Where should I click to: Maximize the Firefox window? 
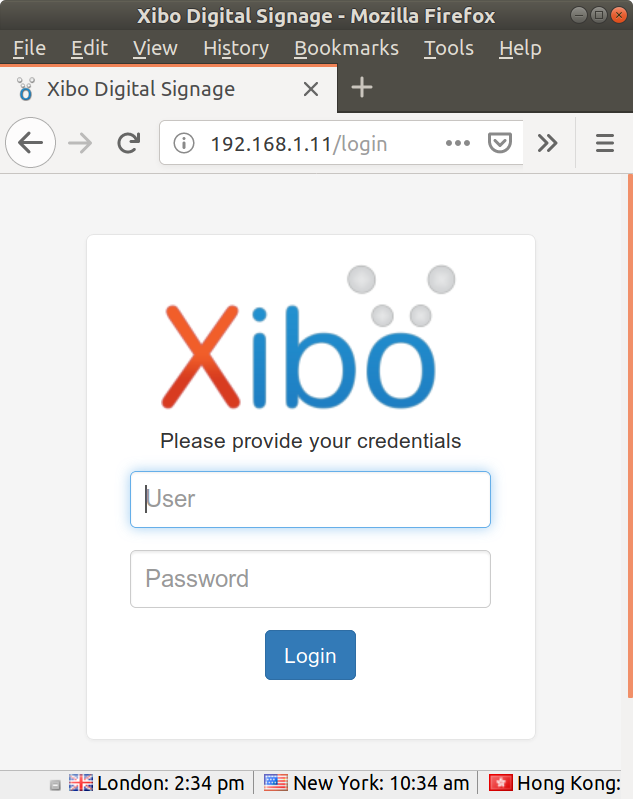599,15
